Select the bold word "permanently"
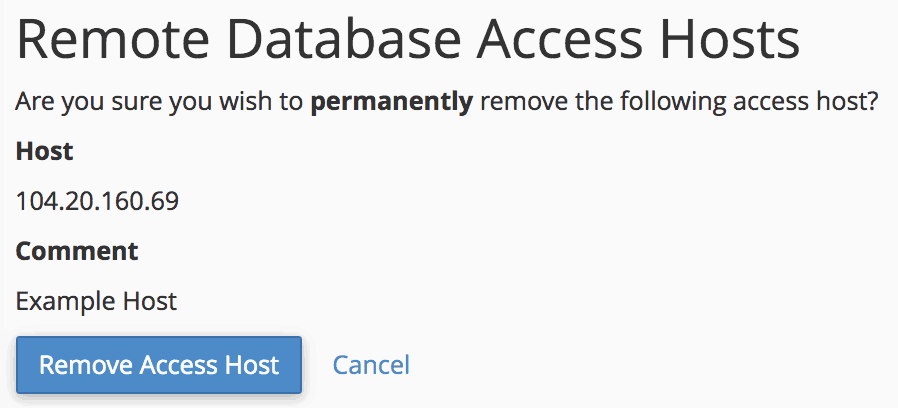 click(391, 103)
